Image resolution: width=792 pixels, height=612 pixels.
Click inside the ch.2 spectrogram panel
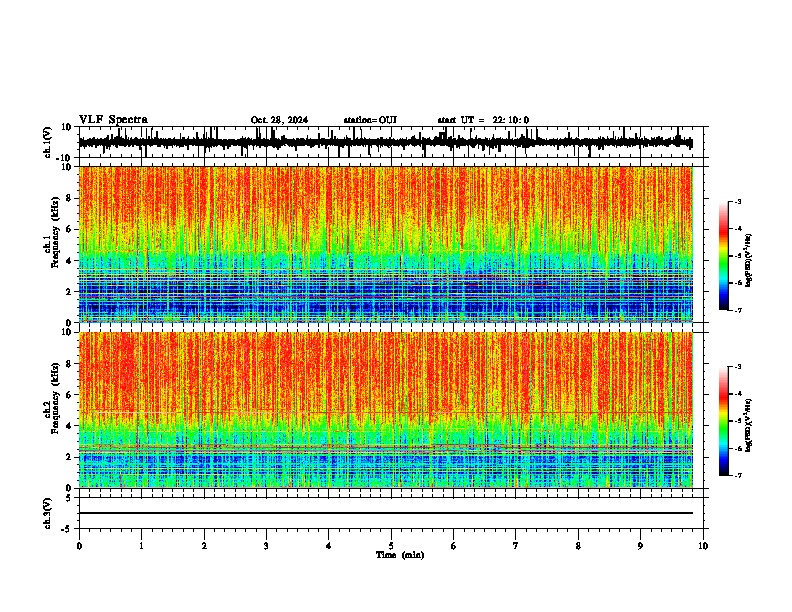(385, 410)
